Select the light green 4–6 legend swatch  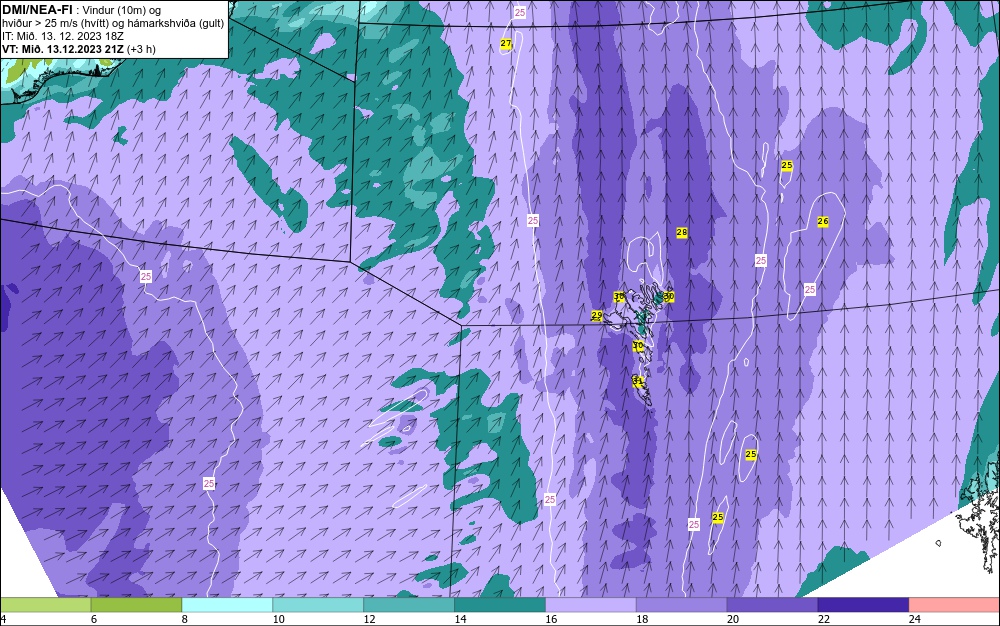(45, 605)
